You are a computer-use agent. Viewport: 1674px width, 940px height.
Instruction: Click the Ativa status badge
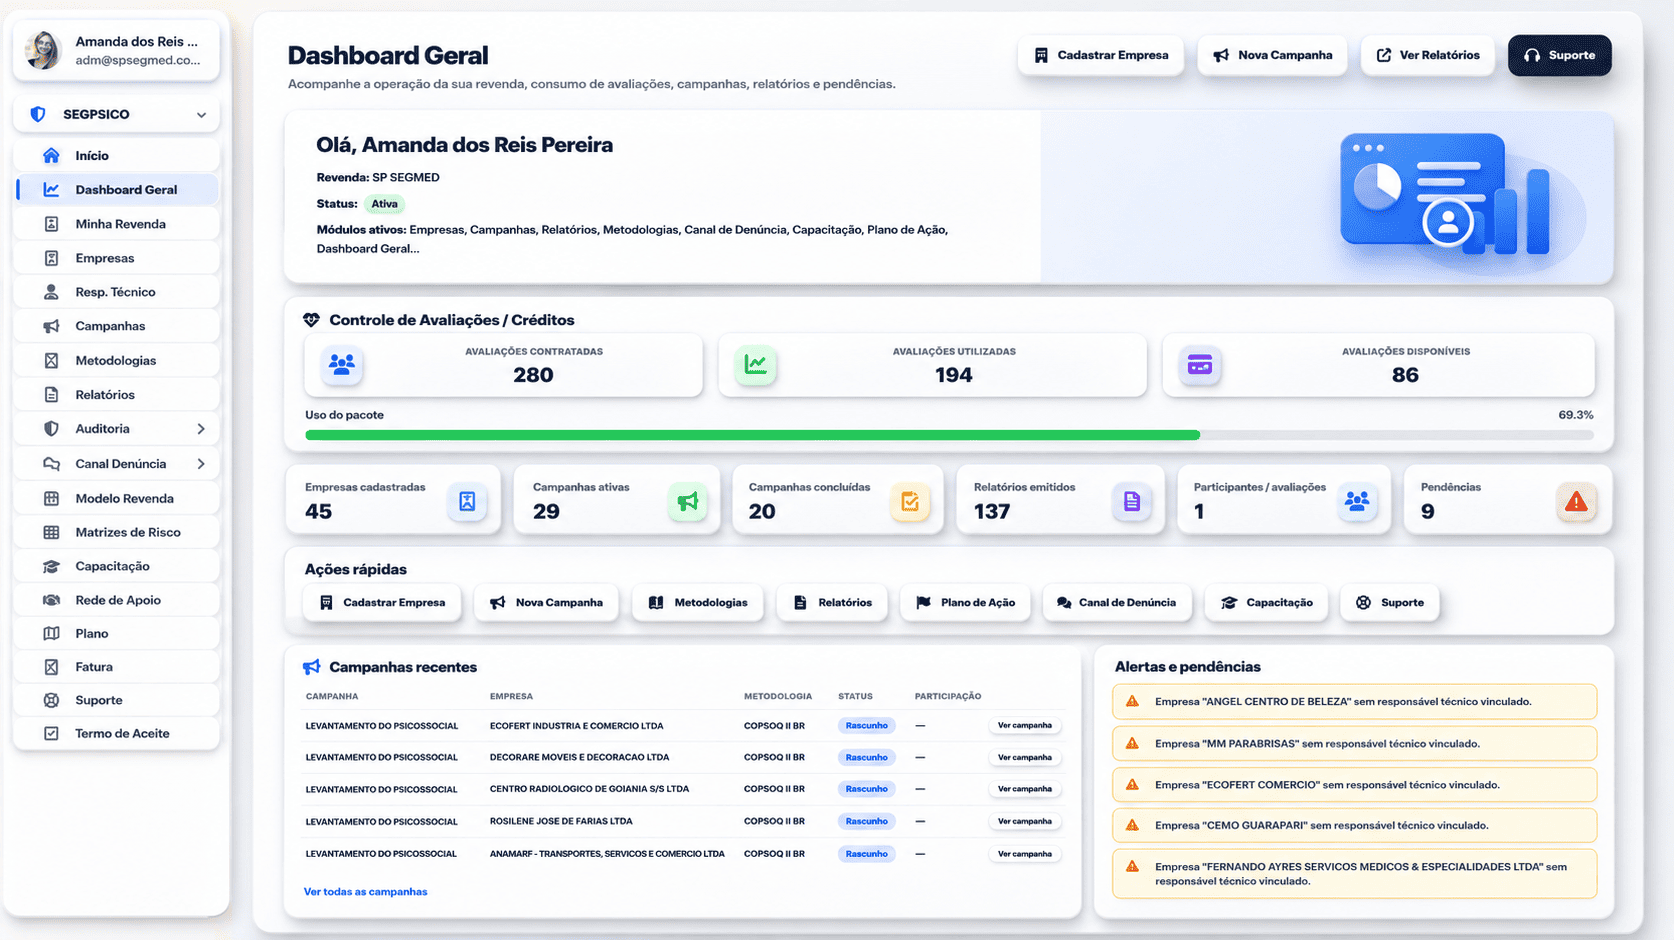[x=384, y=204]
